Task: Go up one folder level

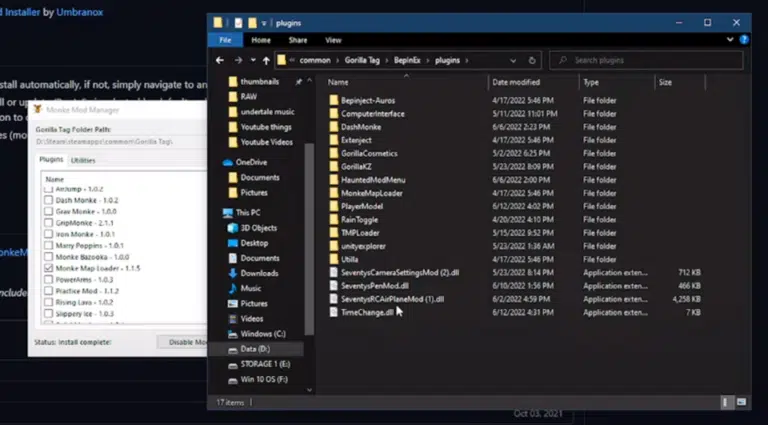Action: tap(266, 60)
